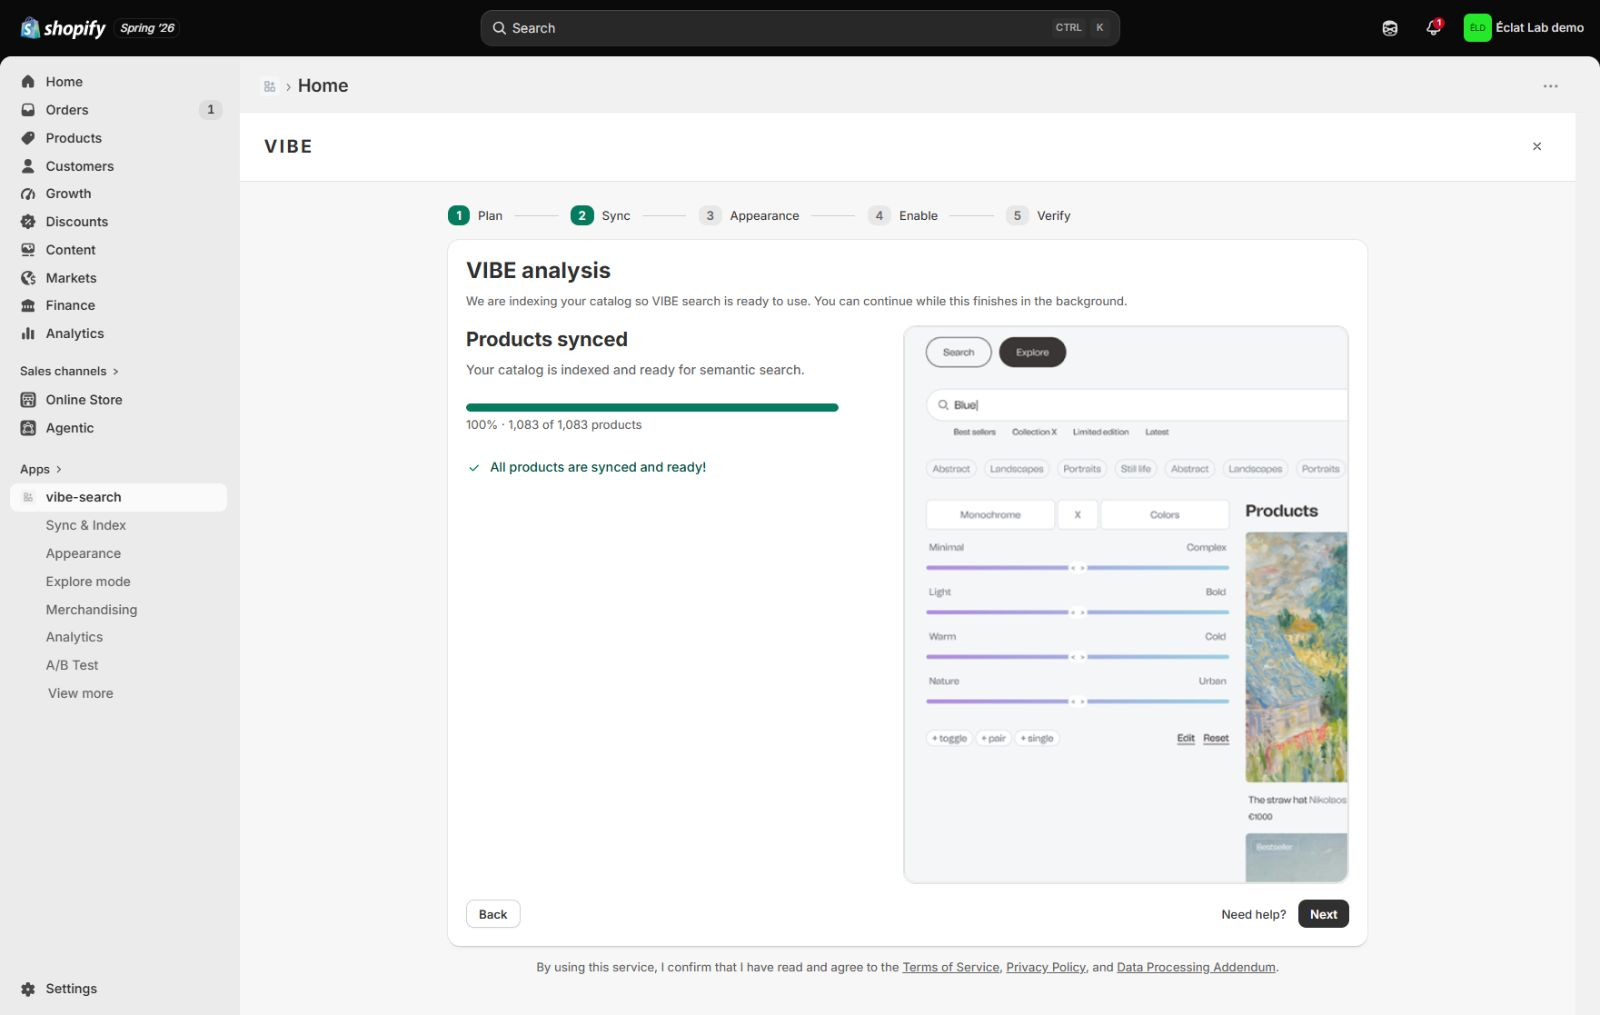Click the sync progress bar
Viewport: 1600px width, 1015px height.
click(652, 407)
